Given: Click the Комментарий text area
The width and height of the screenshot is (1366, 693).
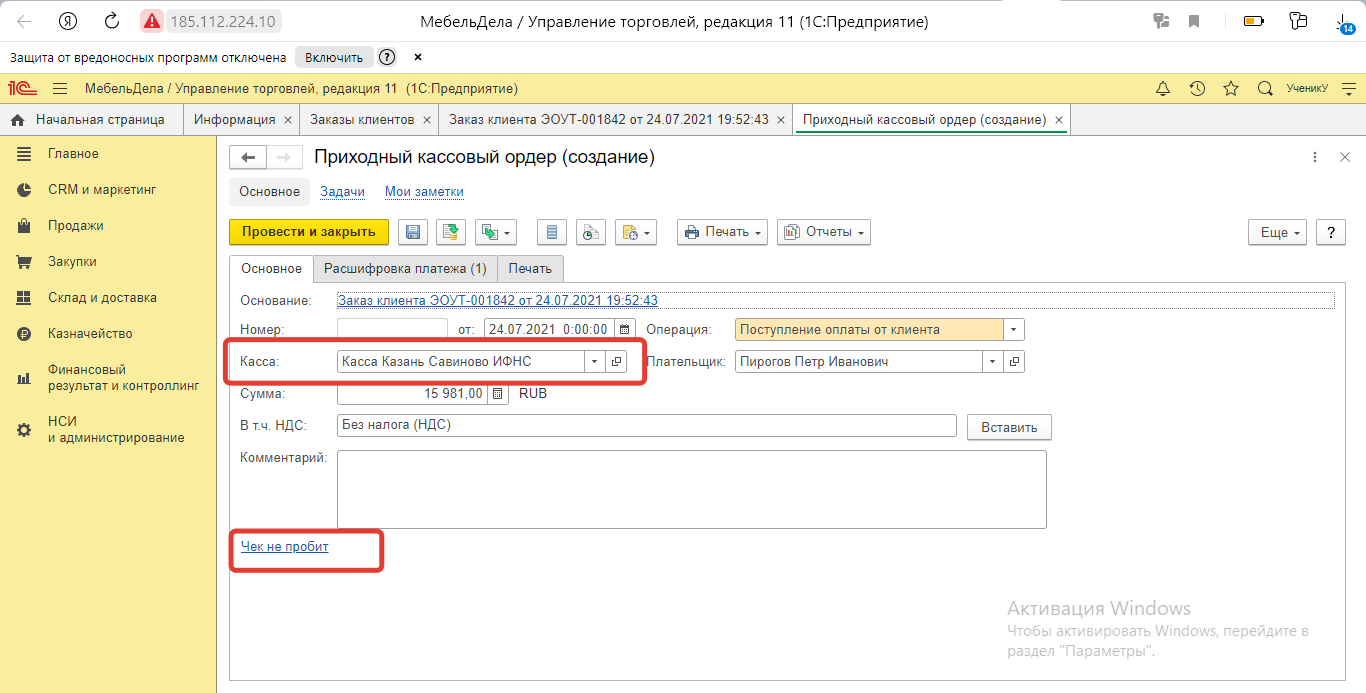Looking at the screenshot, I should coord(692,489).
